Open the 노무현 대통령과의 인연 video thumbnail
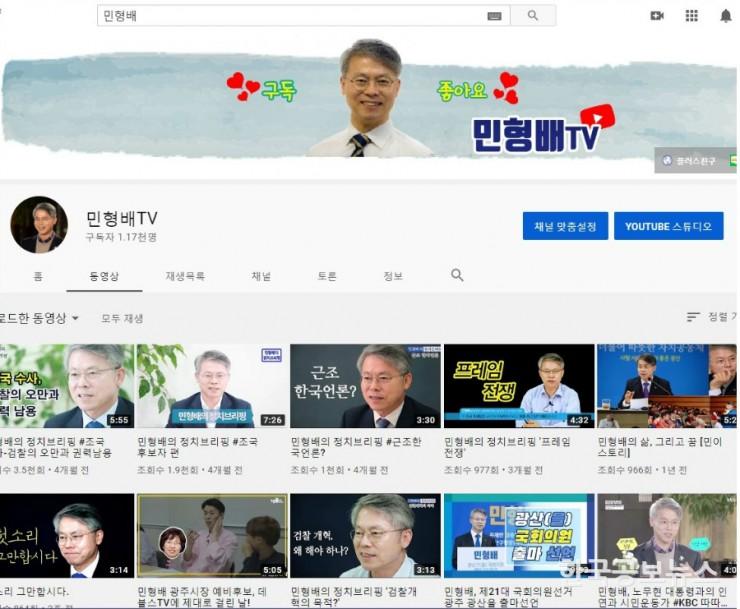 [x=667, y=536]
